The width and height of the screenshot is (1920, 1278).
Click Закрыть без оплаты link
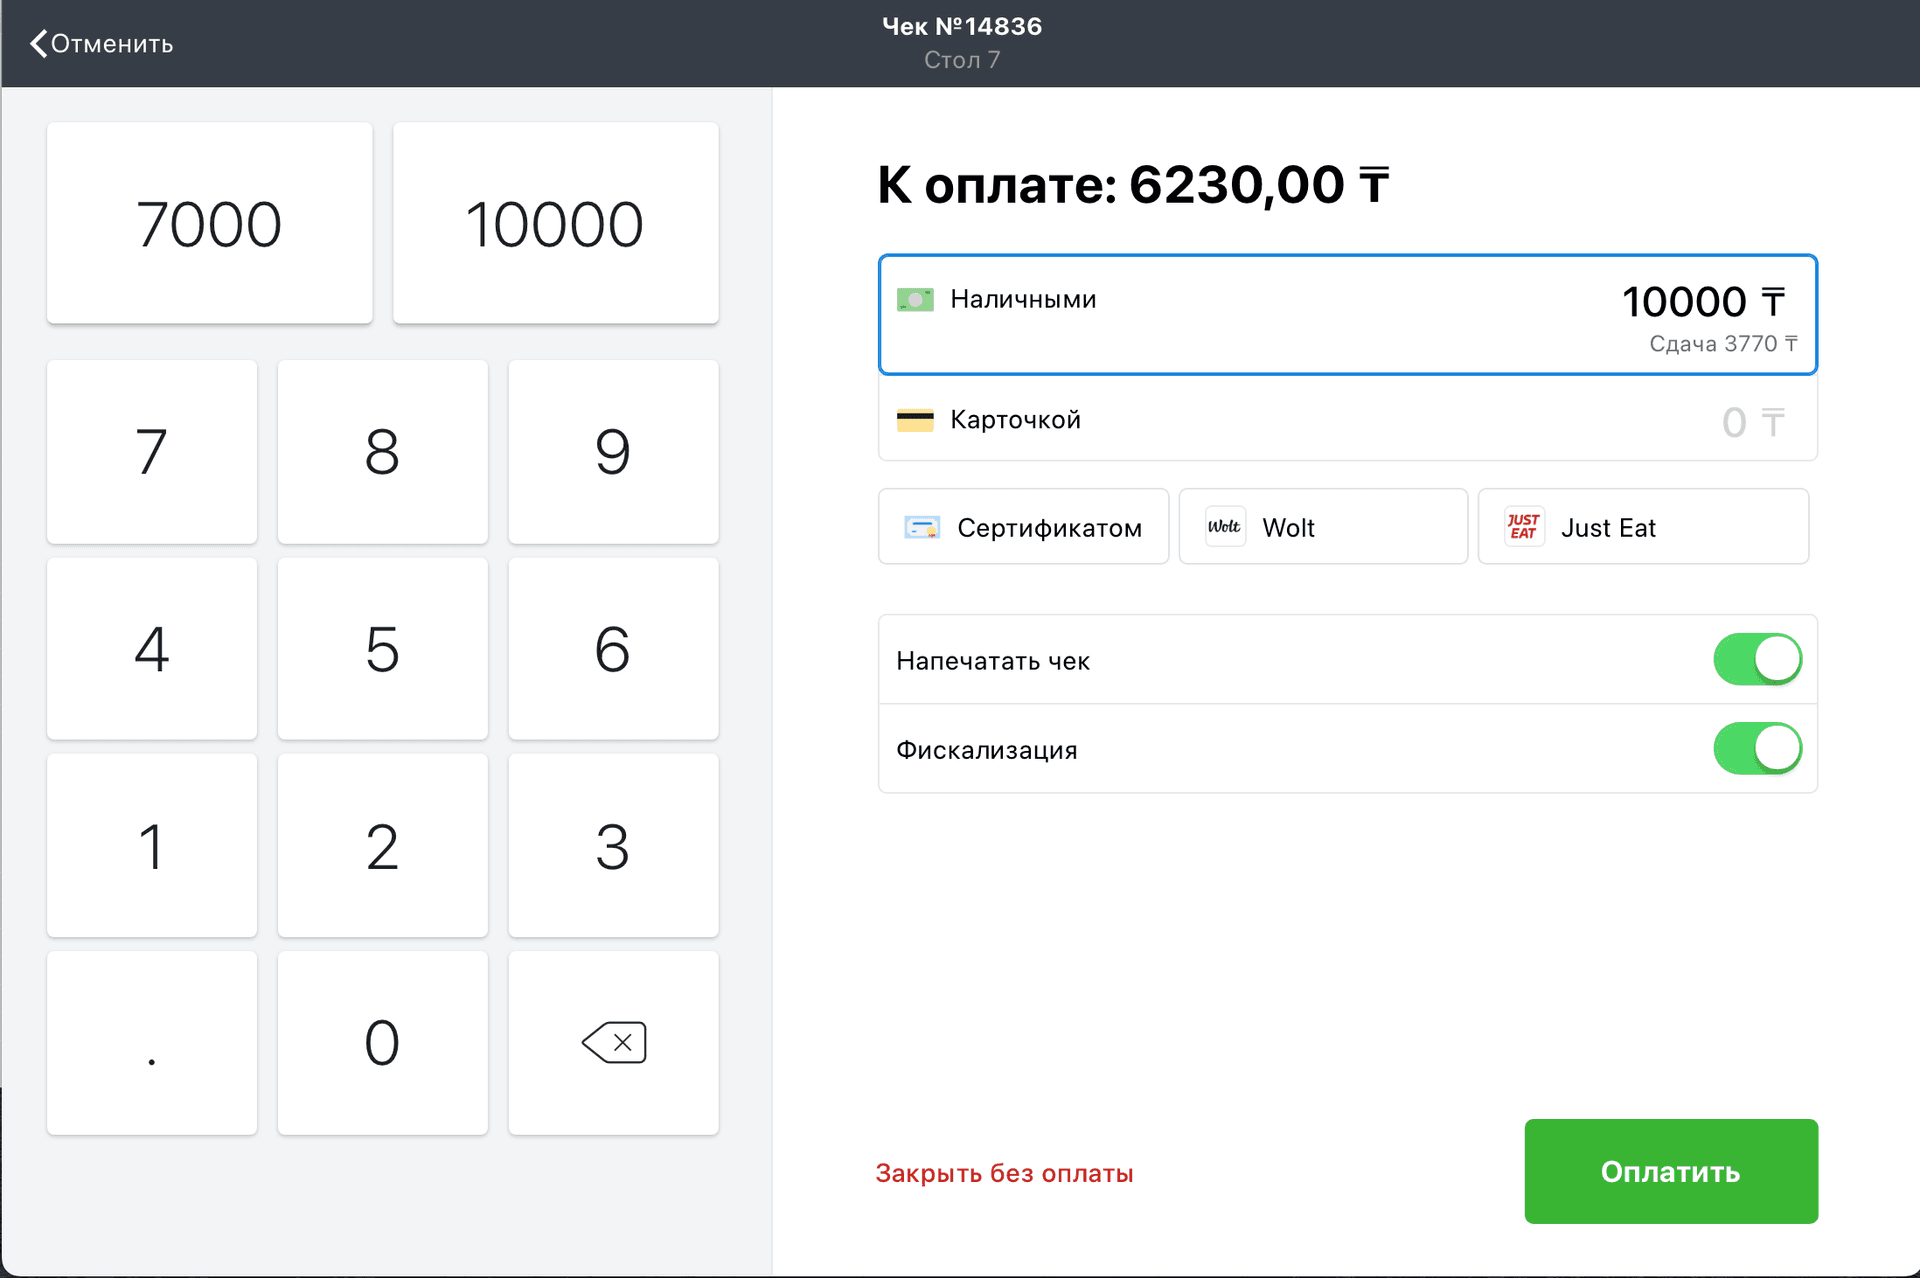click(1004, 1173)
